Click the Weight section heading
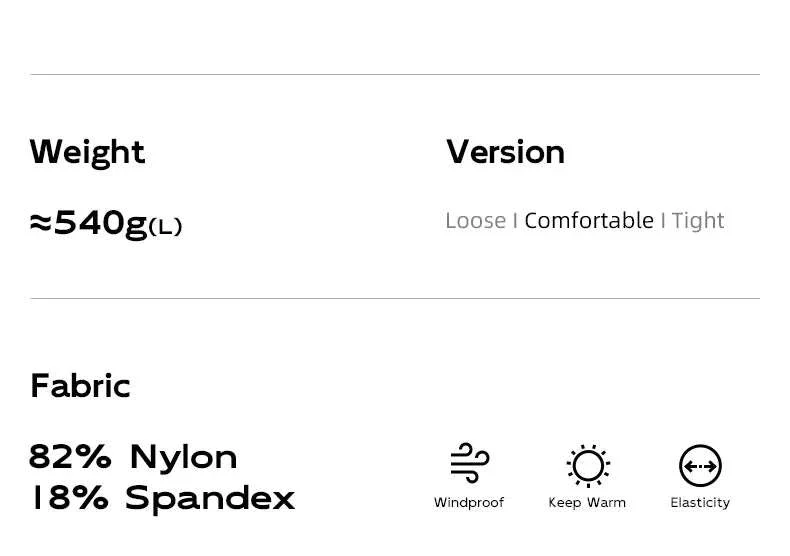This screenshot has width=790, height=556. point(88,153)
